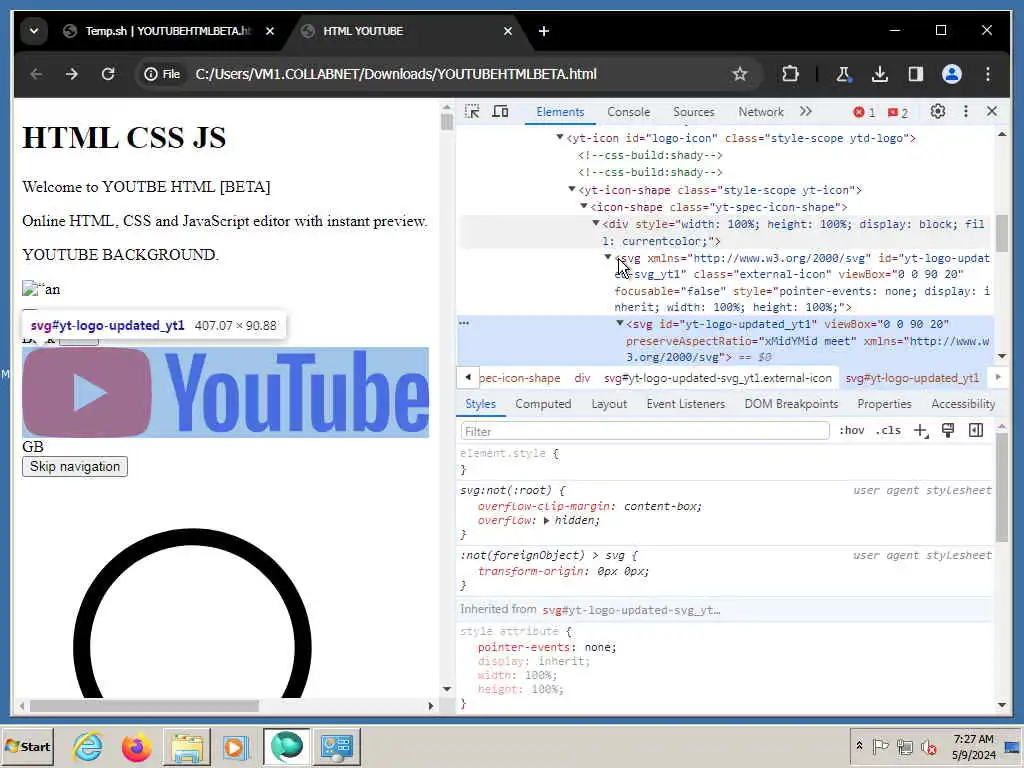The height and width of the screenshot is (768, 1024).
Task: Click the YouTube logo image
Action: pyautogui.click(x=225, y=392)
